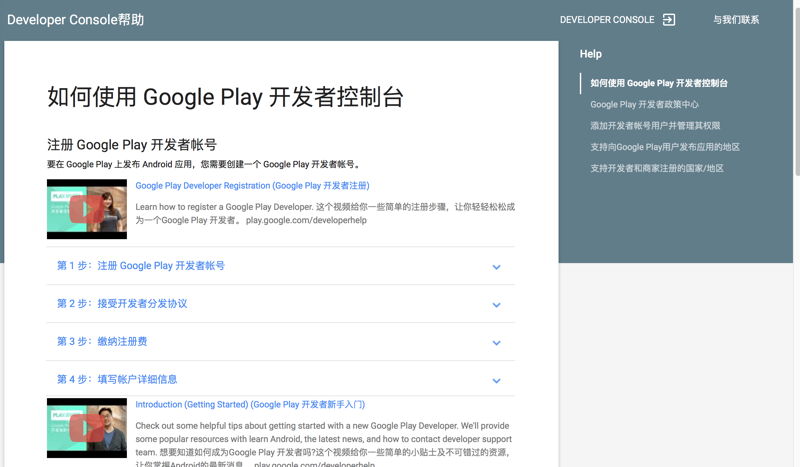
Task: Open 支持向Google Play用户发布应用的地区 sidebar item
Action: [665, 147]
